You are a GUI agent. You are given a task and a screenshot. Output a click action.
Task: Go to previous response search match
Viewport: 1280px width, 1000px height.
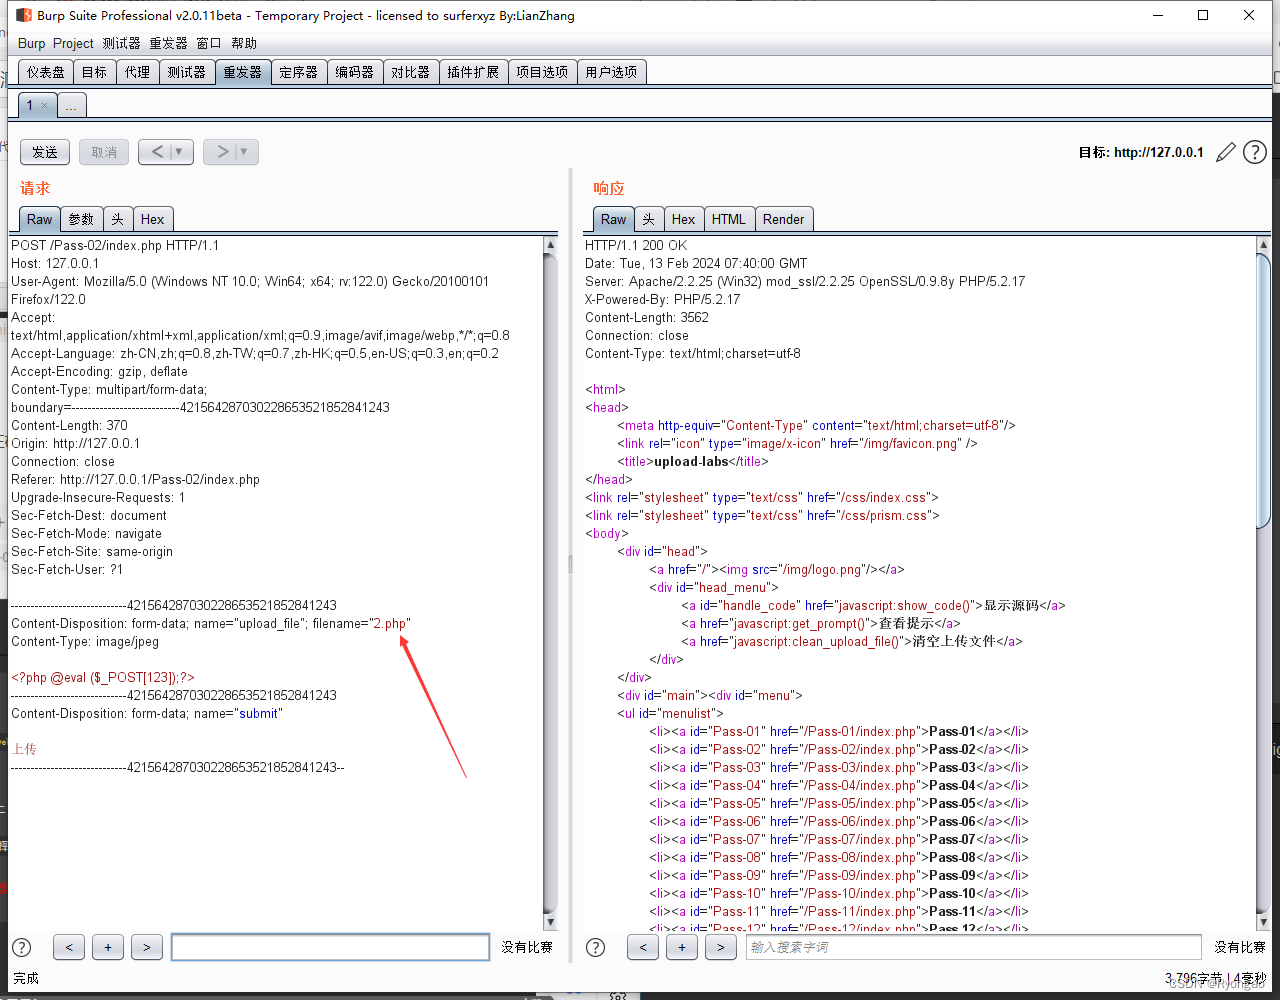pyautogui.click(x=643, y=947)
